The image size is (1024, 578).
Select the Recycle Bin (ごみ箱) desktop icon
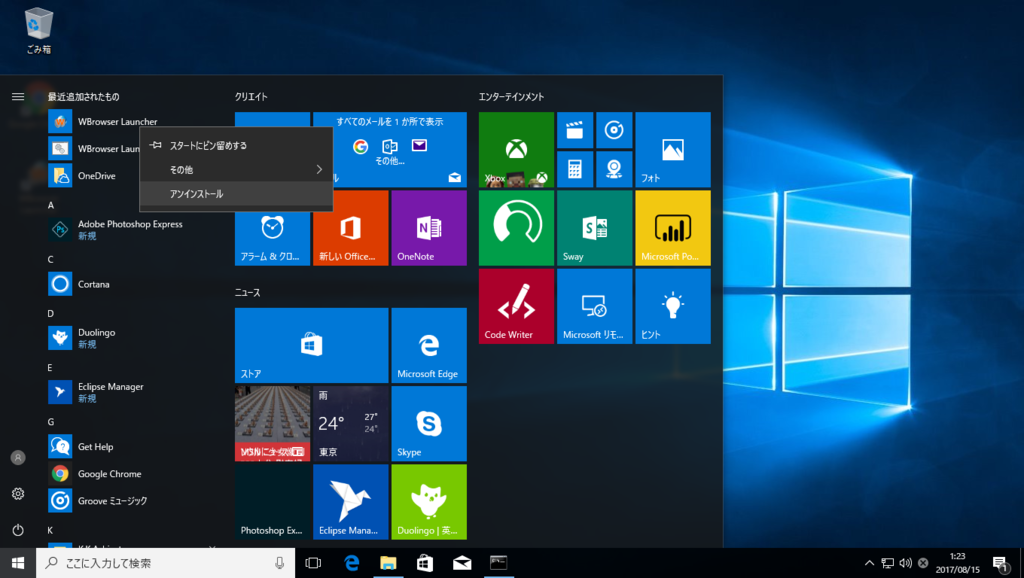coord(39,31)
